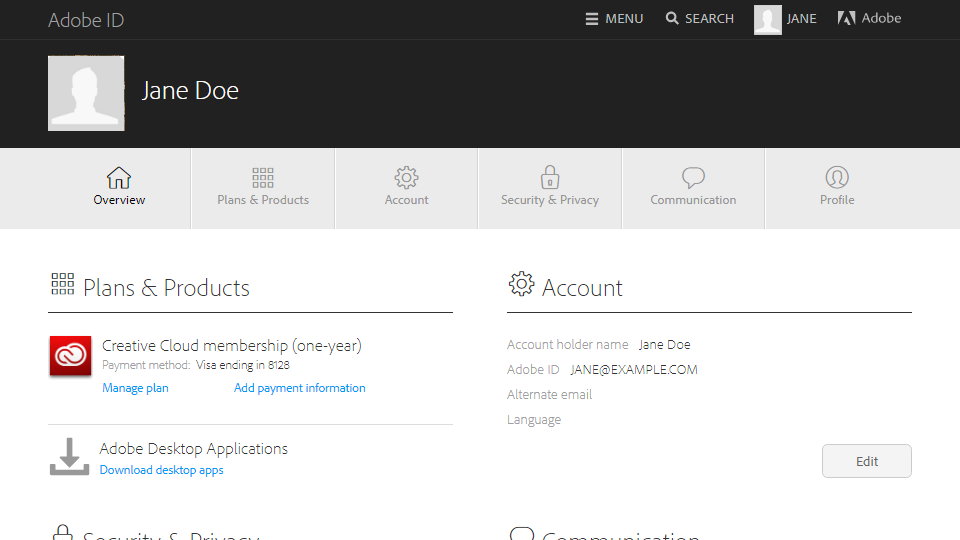Click the Adobe ID title text
Viewport: 960px width, 540px height.
point(86,20)
